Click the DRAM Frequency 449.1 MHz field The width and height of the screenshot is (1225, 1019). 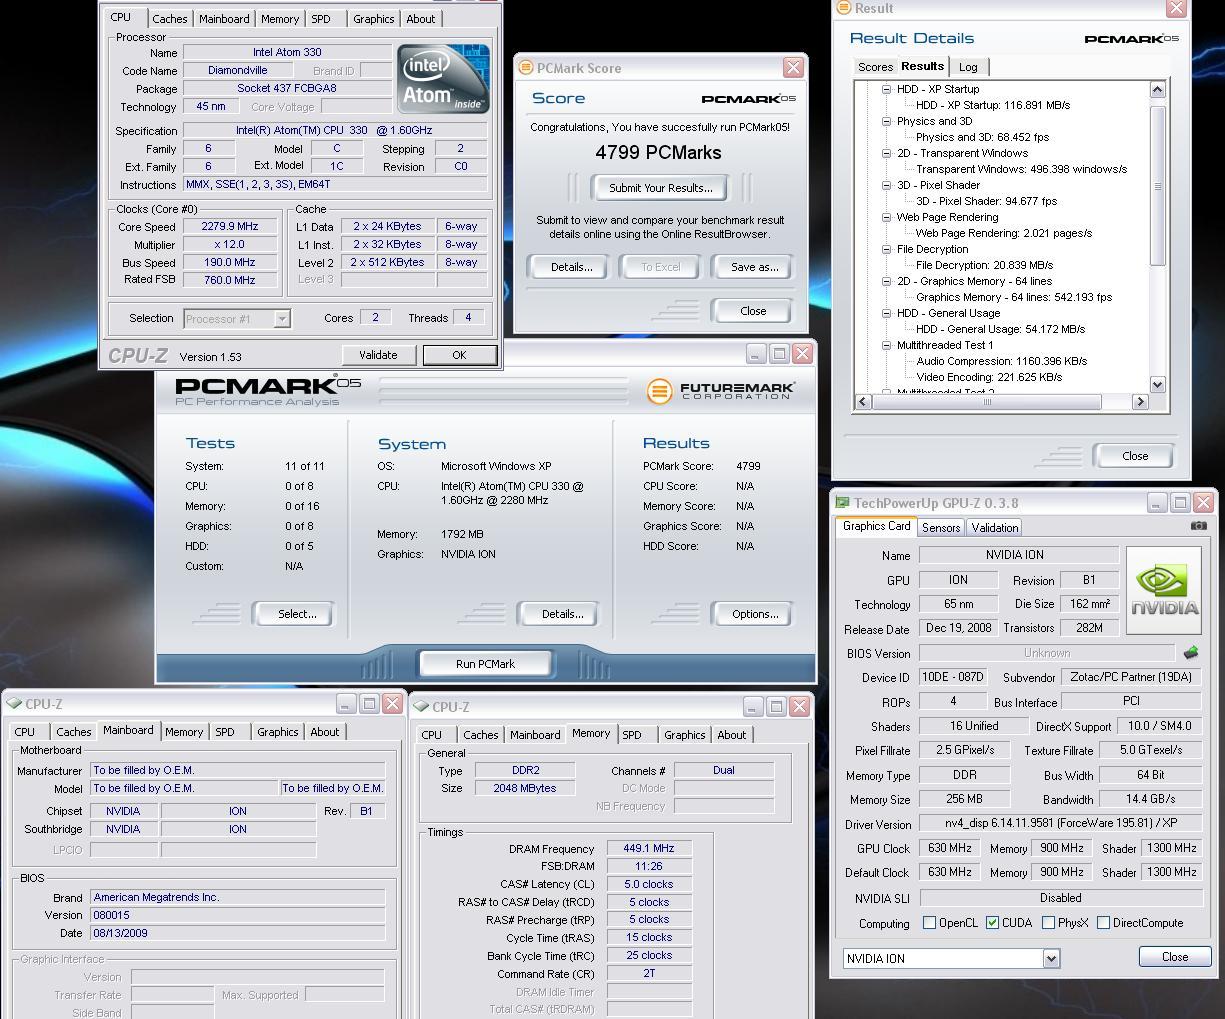(649, 849)
